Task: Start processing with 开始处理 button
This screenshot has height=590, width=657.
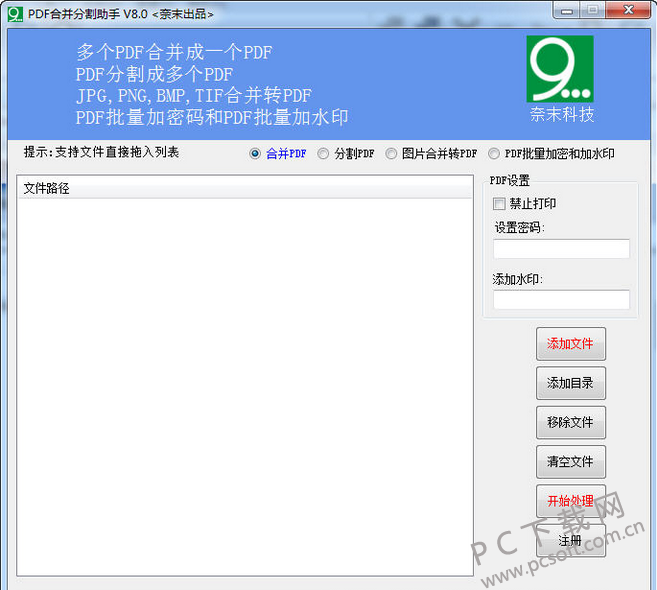Action: (571, 501)
